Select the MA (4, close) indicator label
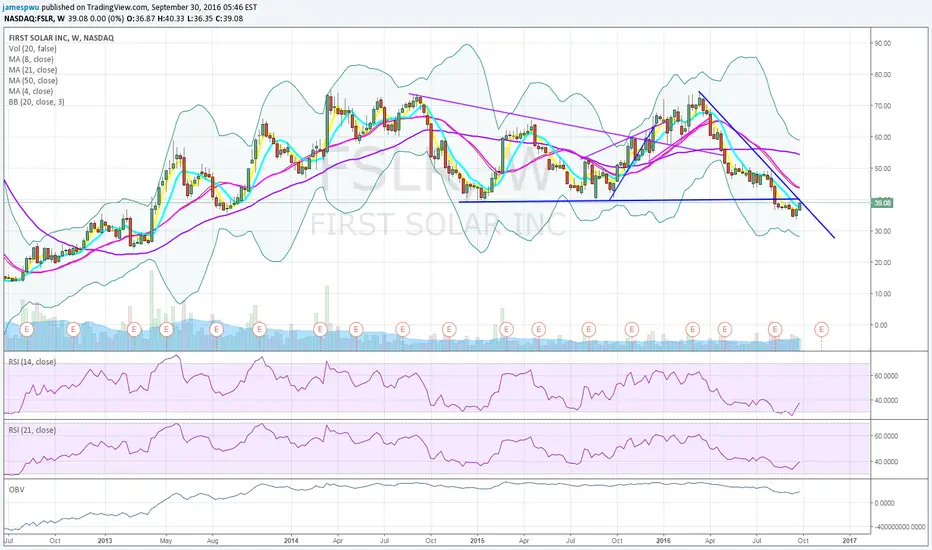The width and height of the screenshot is (932, 550). 31,92
